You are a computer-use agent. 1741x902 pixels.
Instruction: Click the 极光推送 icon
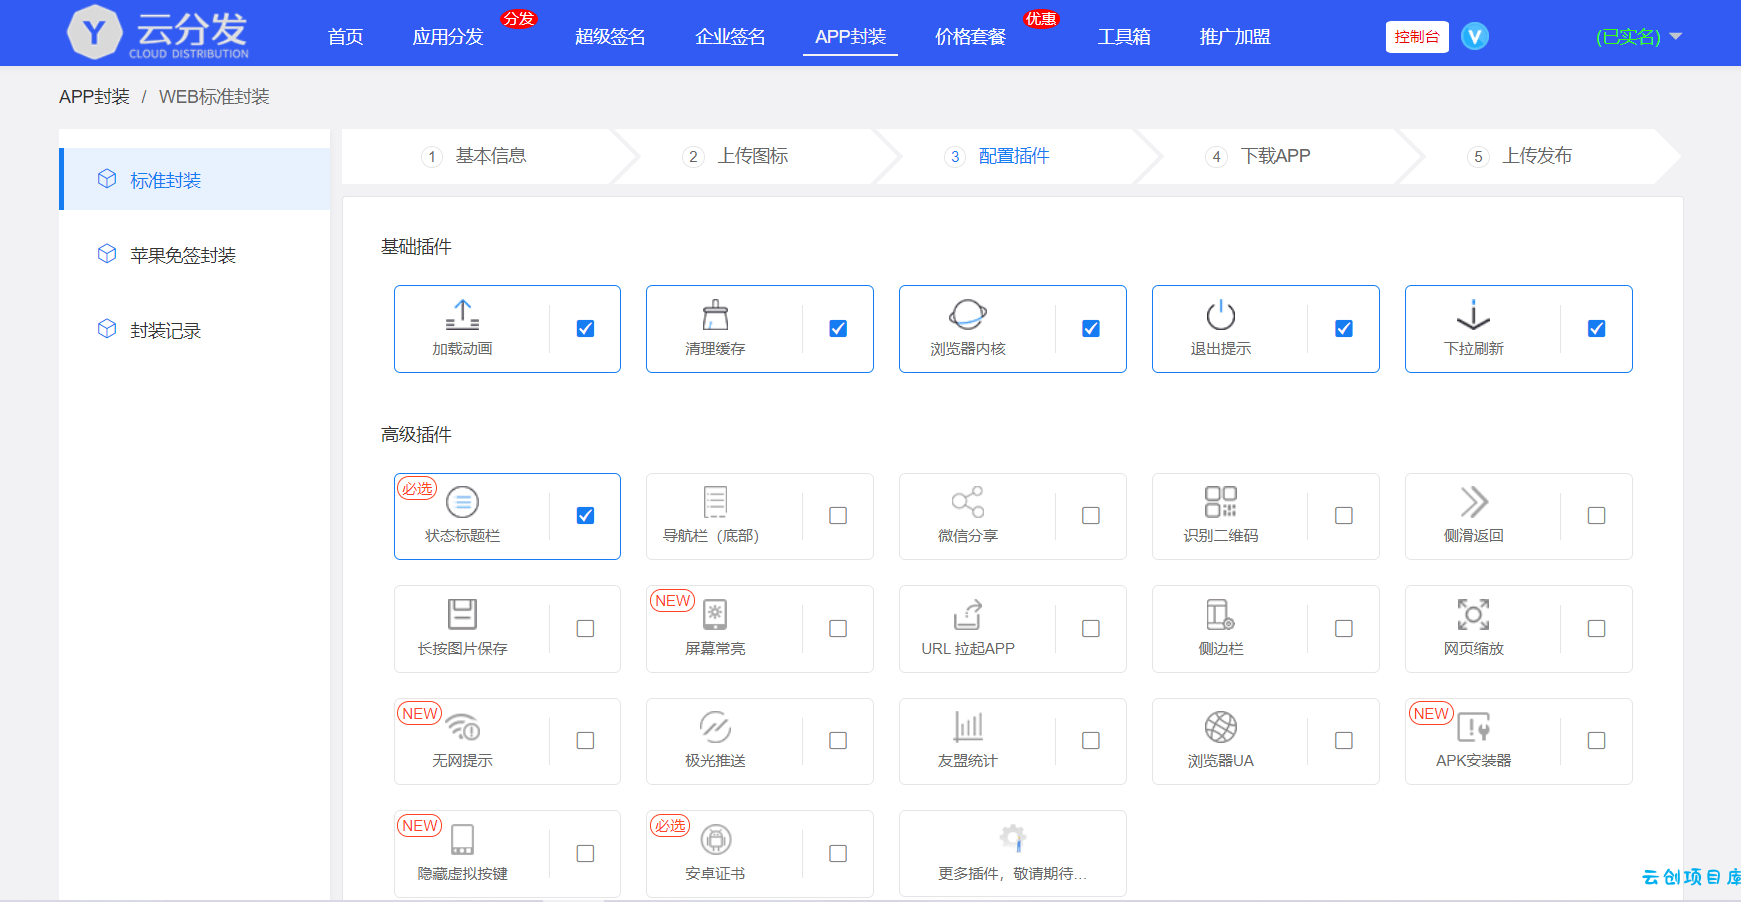point(715,727)
